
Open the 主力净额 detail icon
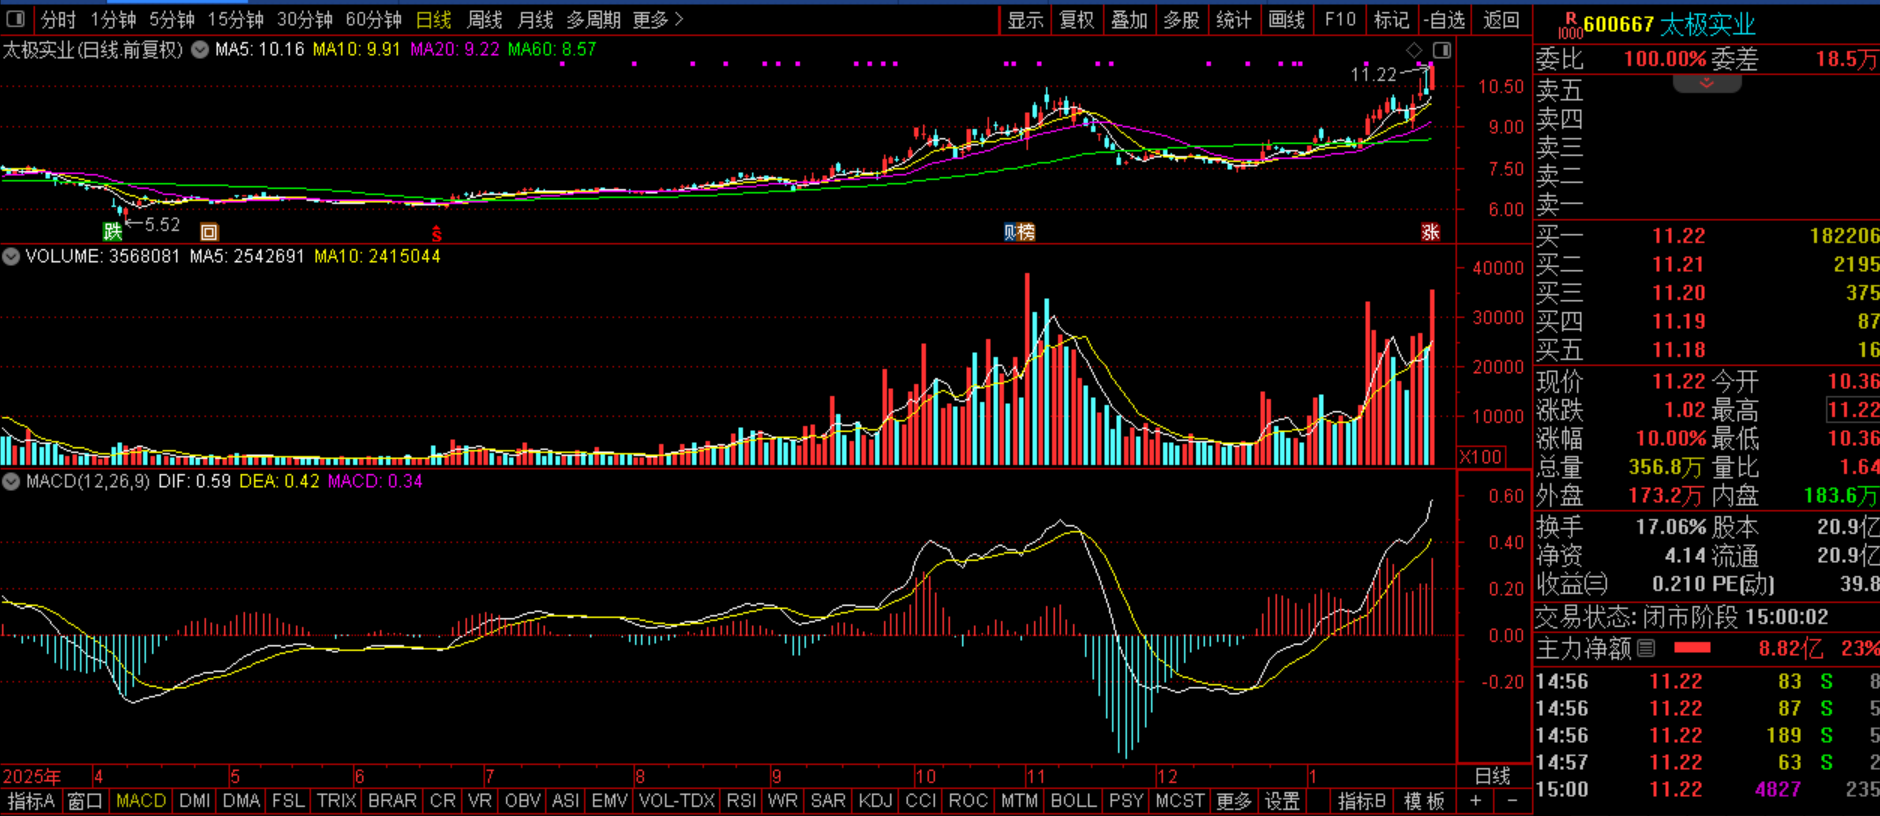[1646, 648]
